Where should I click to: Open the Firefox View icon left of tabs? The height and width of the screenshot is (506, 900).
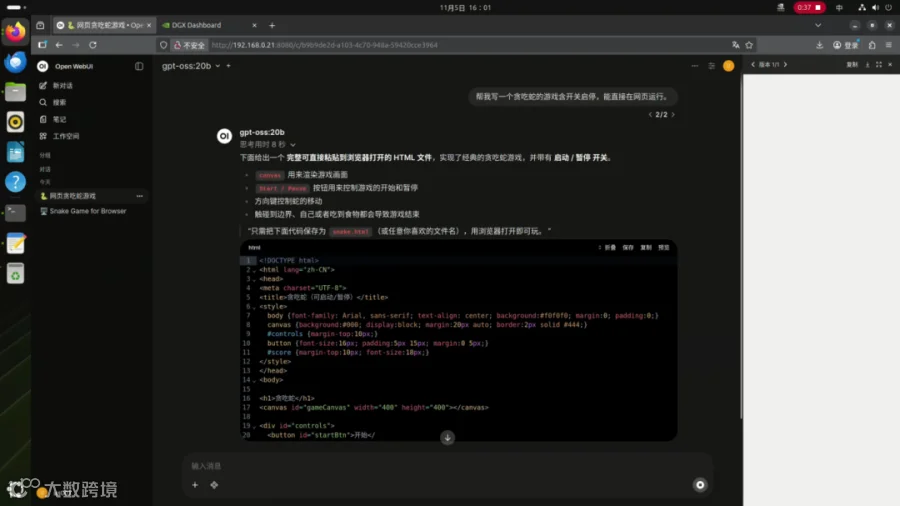coord(40,25)
